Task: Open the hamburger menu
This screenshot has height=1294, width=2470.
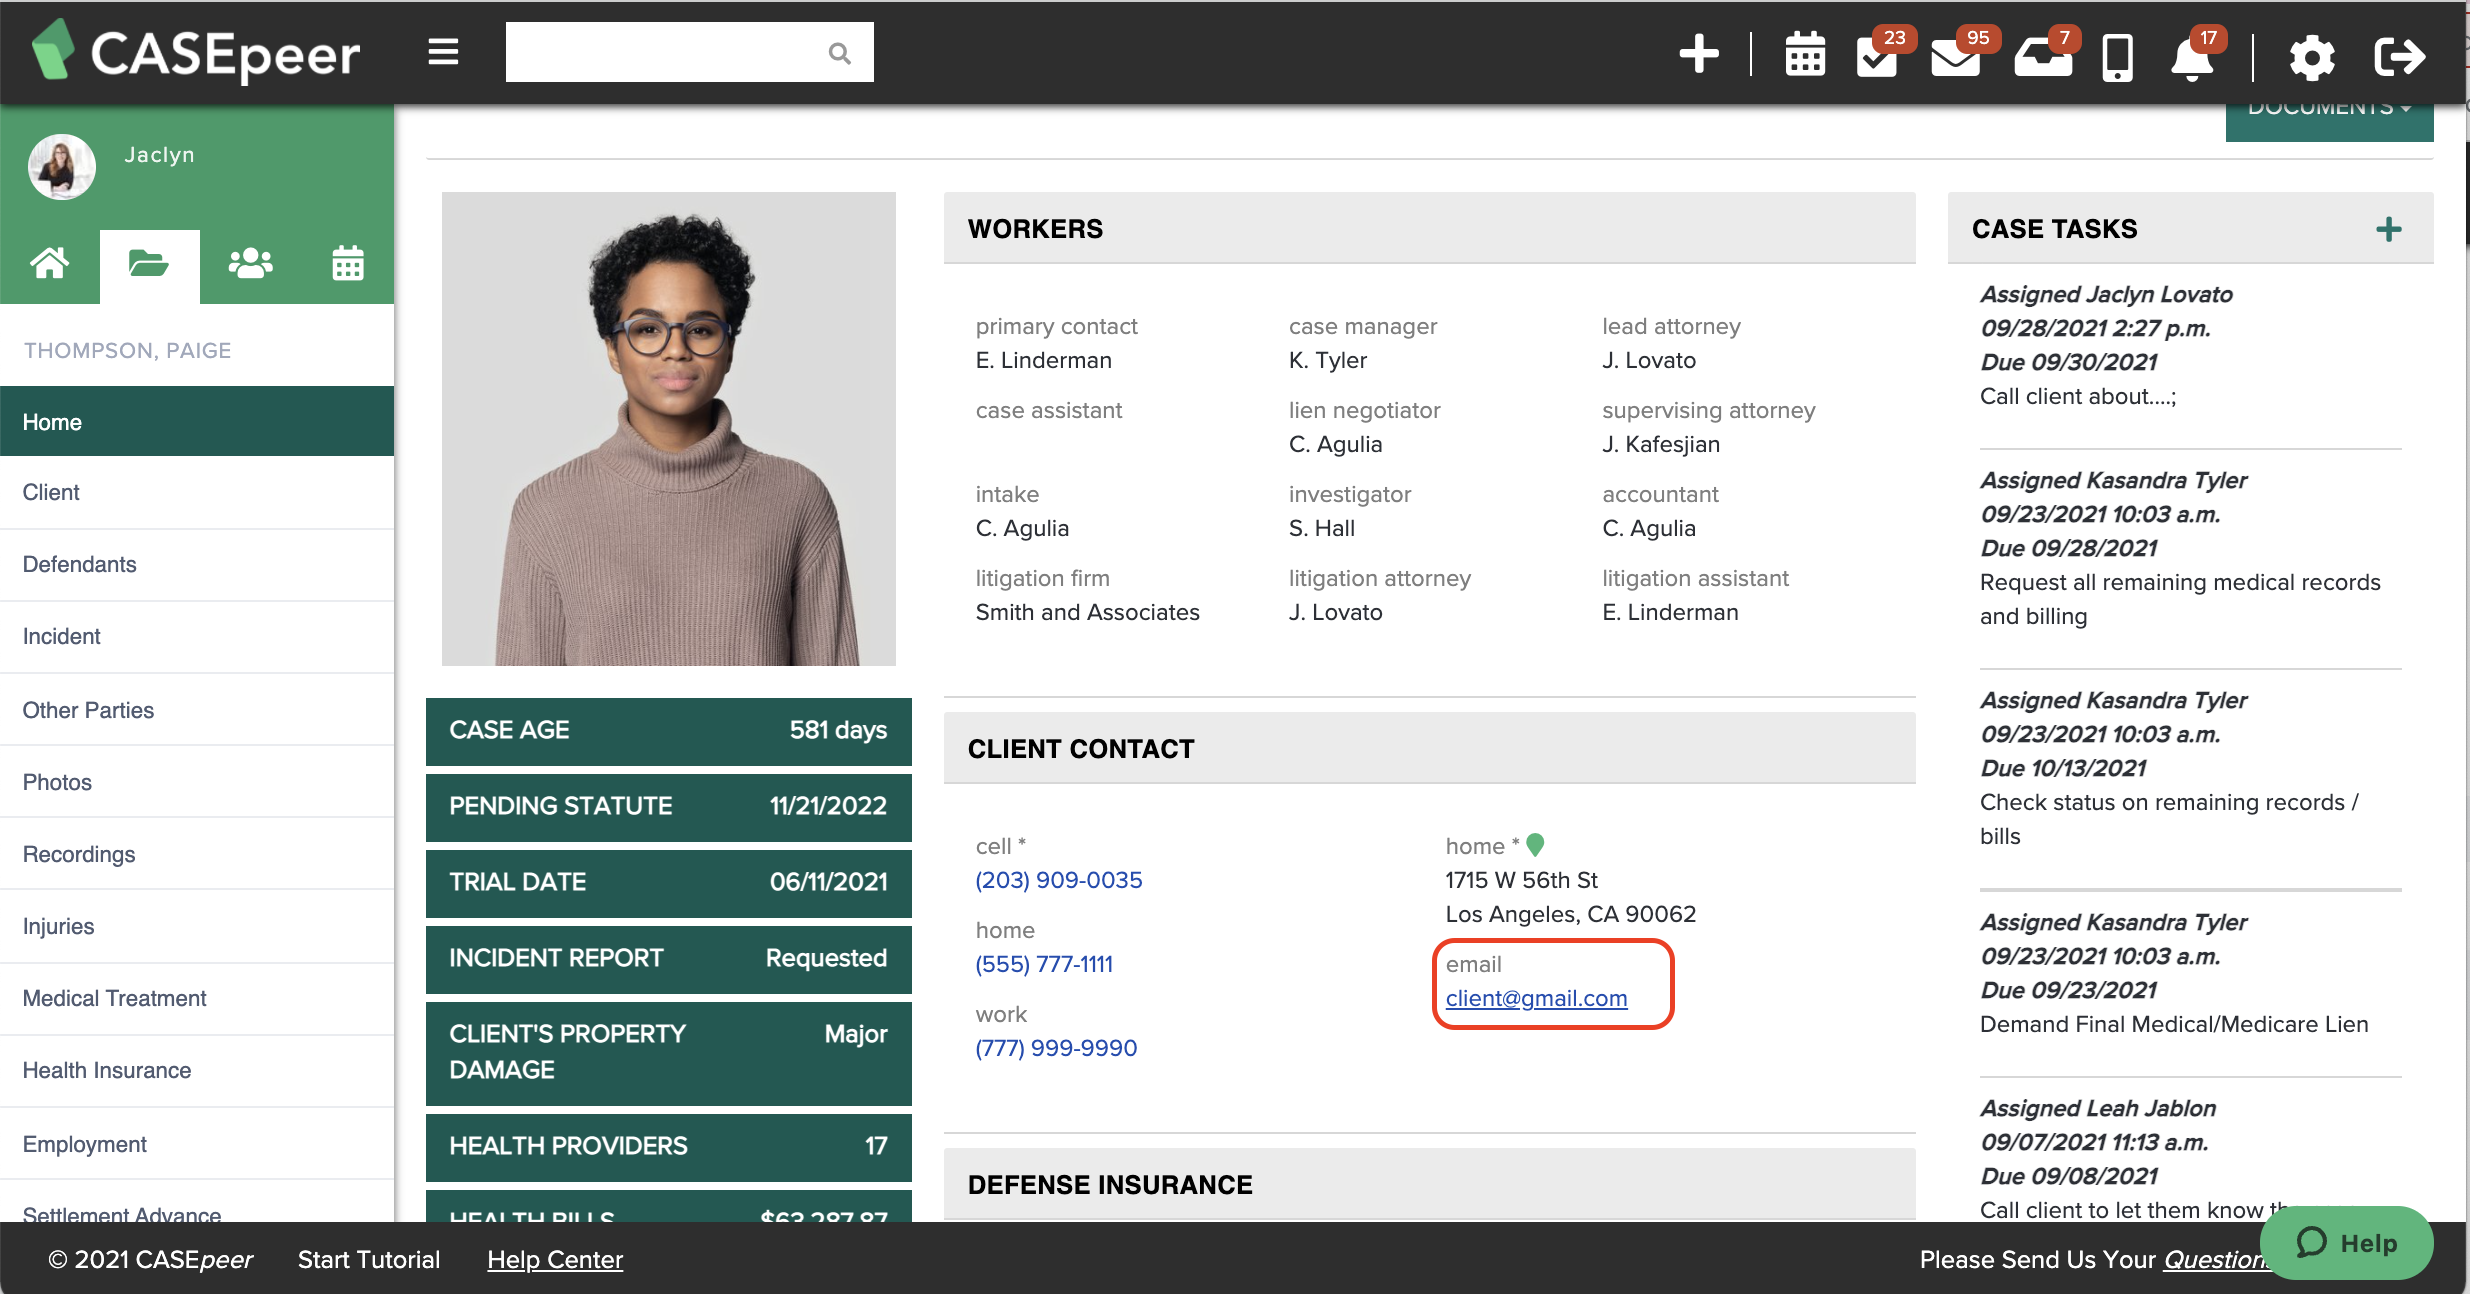Action: pos(443,52)
